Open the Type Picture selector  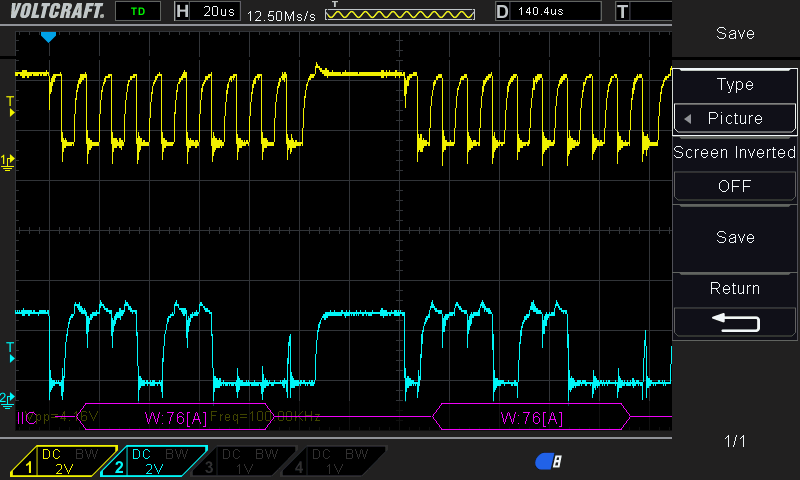pyautogui.click(x=735, y=118)
